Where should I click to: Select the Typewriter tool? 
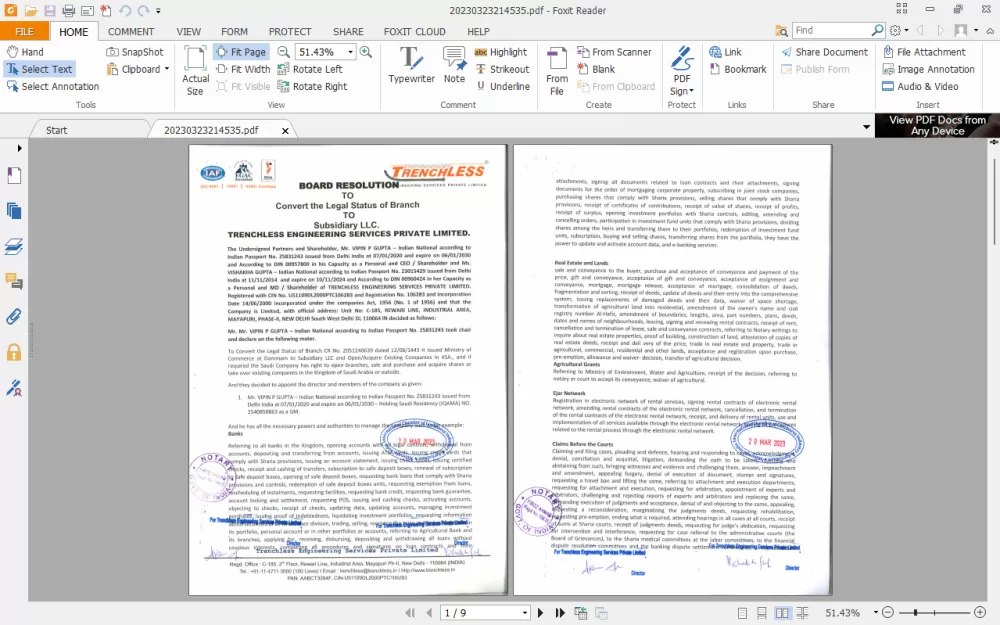point(411,64)
